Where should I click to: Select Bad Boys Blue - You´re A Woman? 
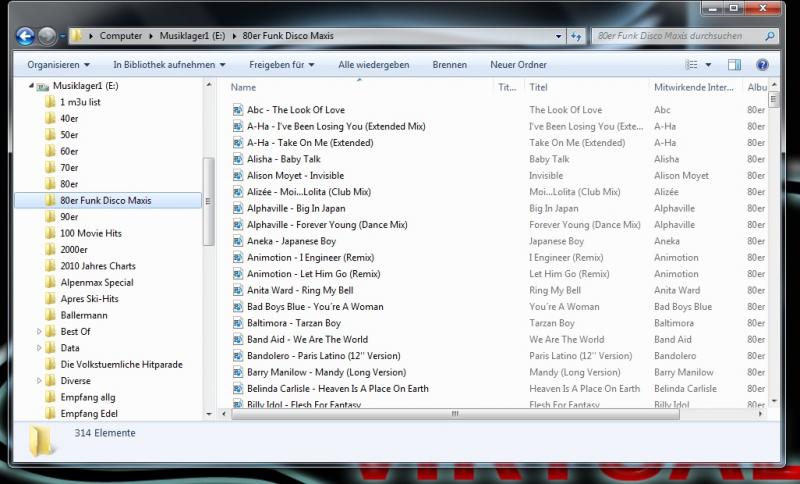click(x=315, y=307)
